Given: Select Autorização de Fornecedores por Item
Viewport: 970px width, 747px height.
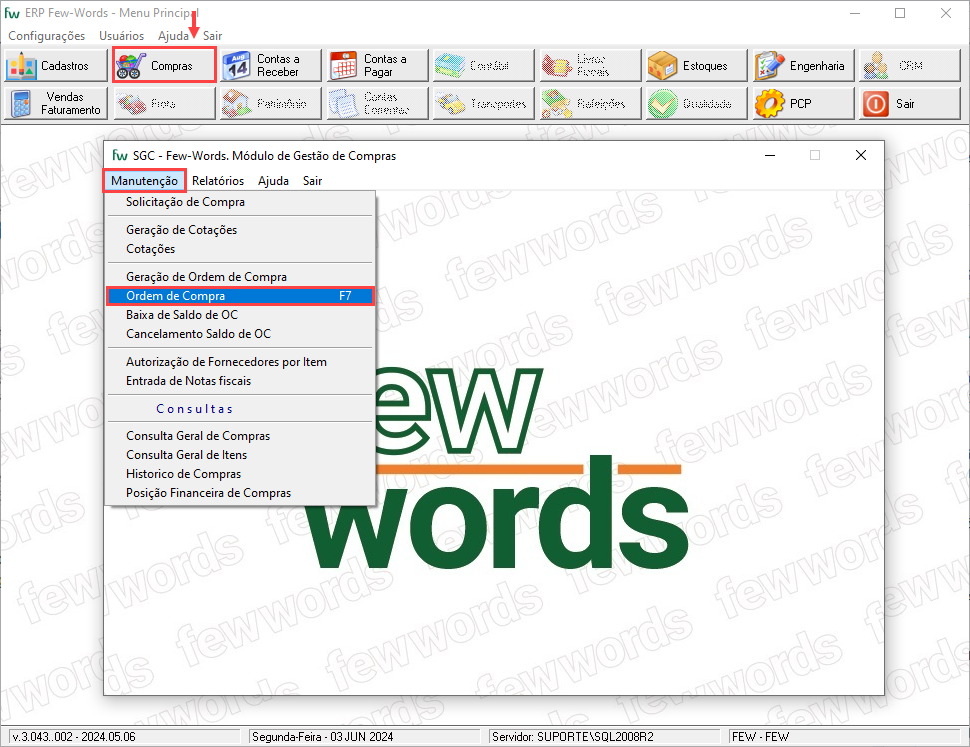Looking at the screenshot, I should 240,362.
